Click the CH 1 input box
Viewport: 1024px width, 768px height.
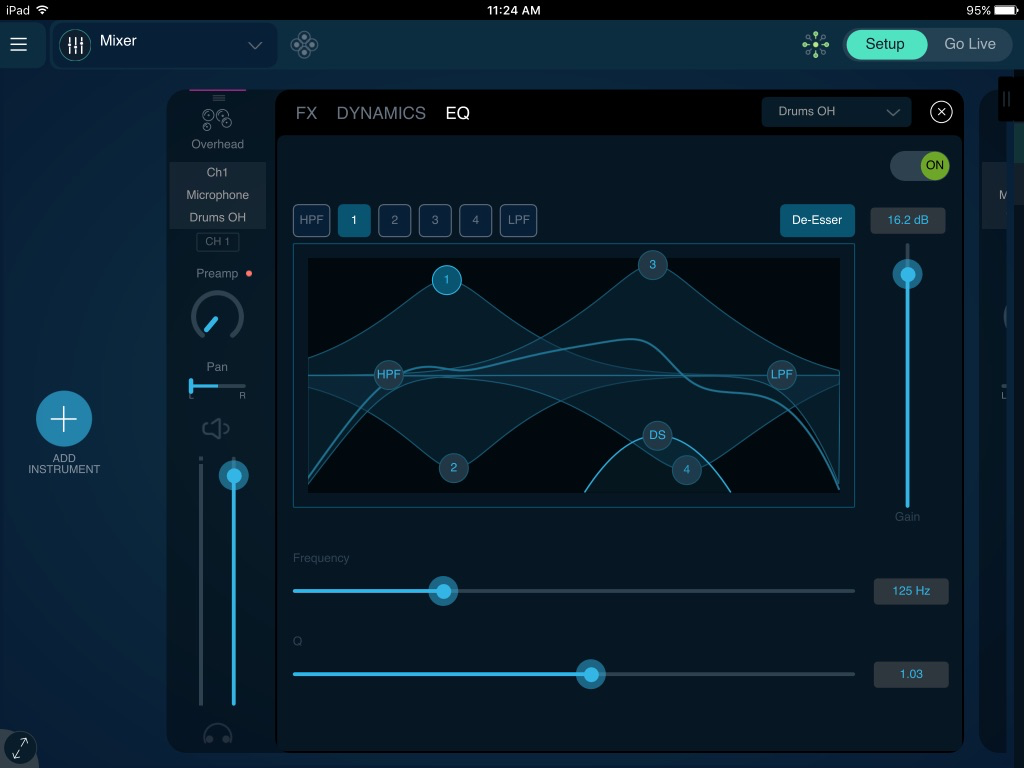[x=217, y=242]
